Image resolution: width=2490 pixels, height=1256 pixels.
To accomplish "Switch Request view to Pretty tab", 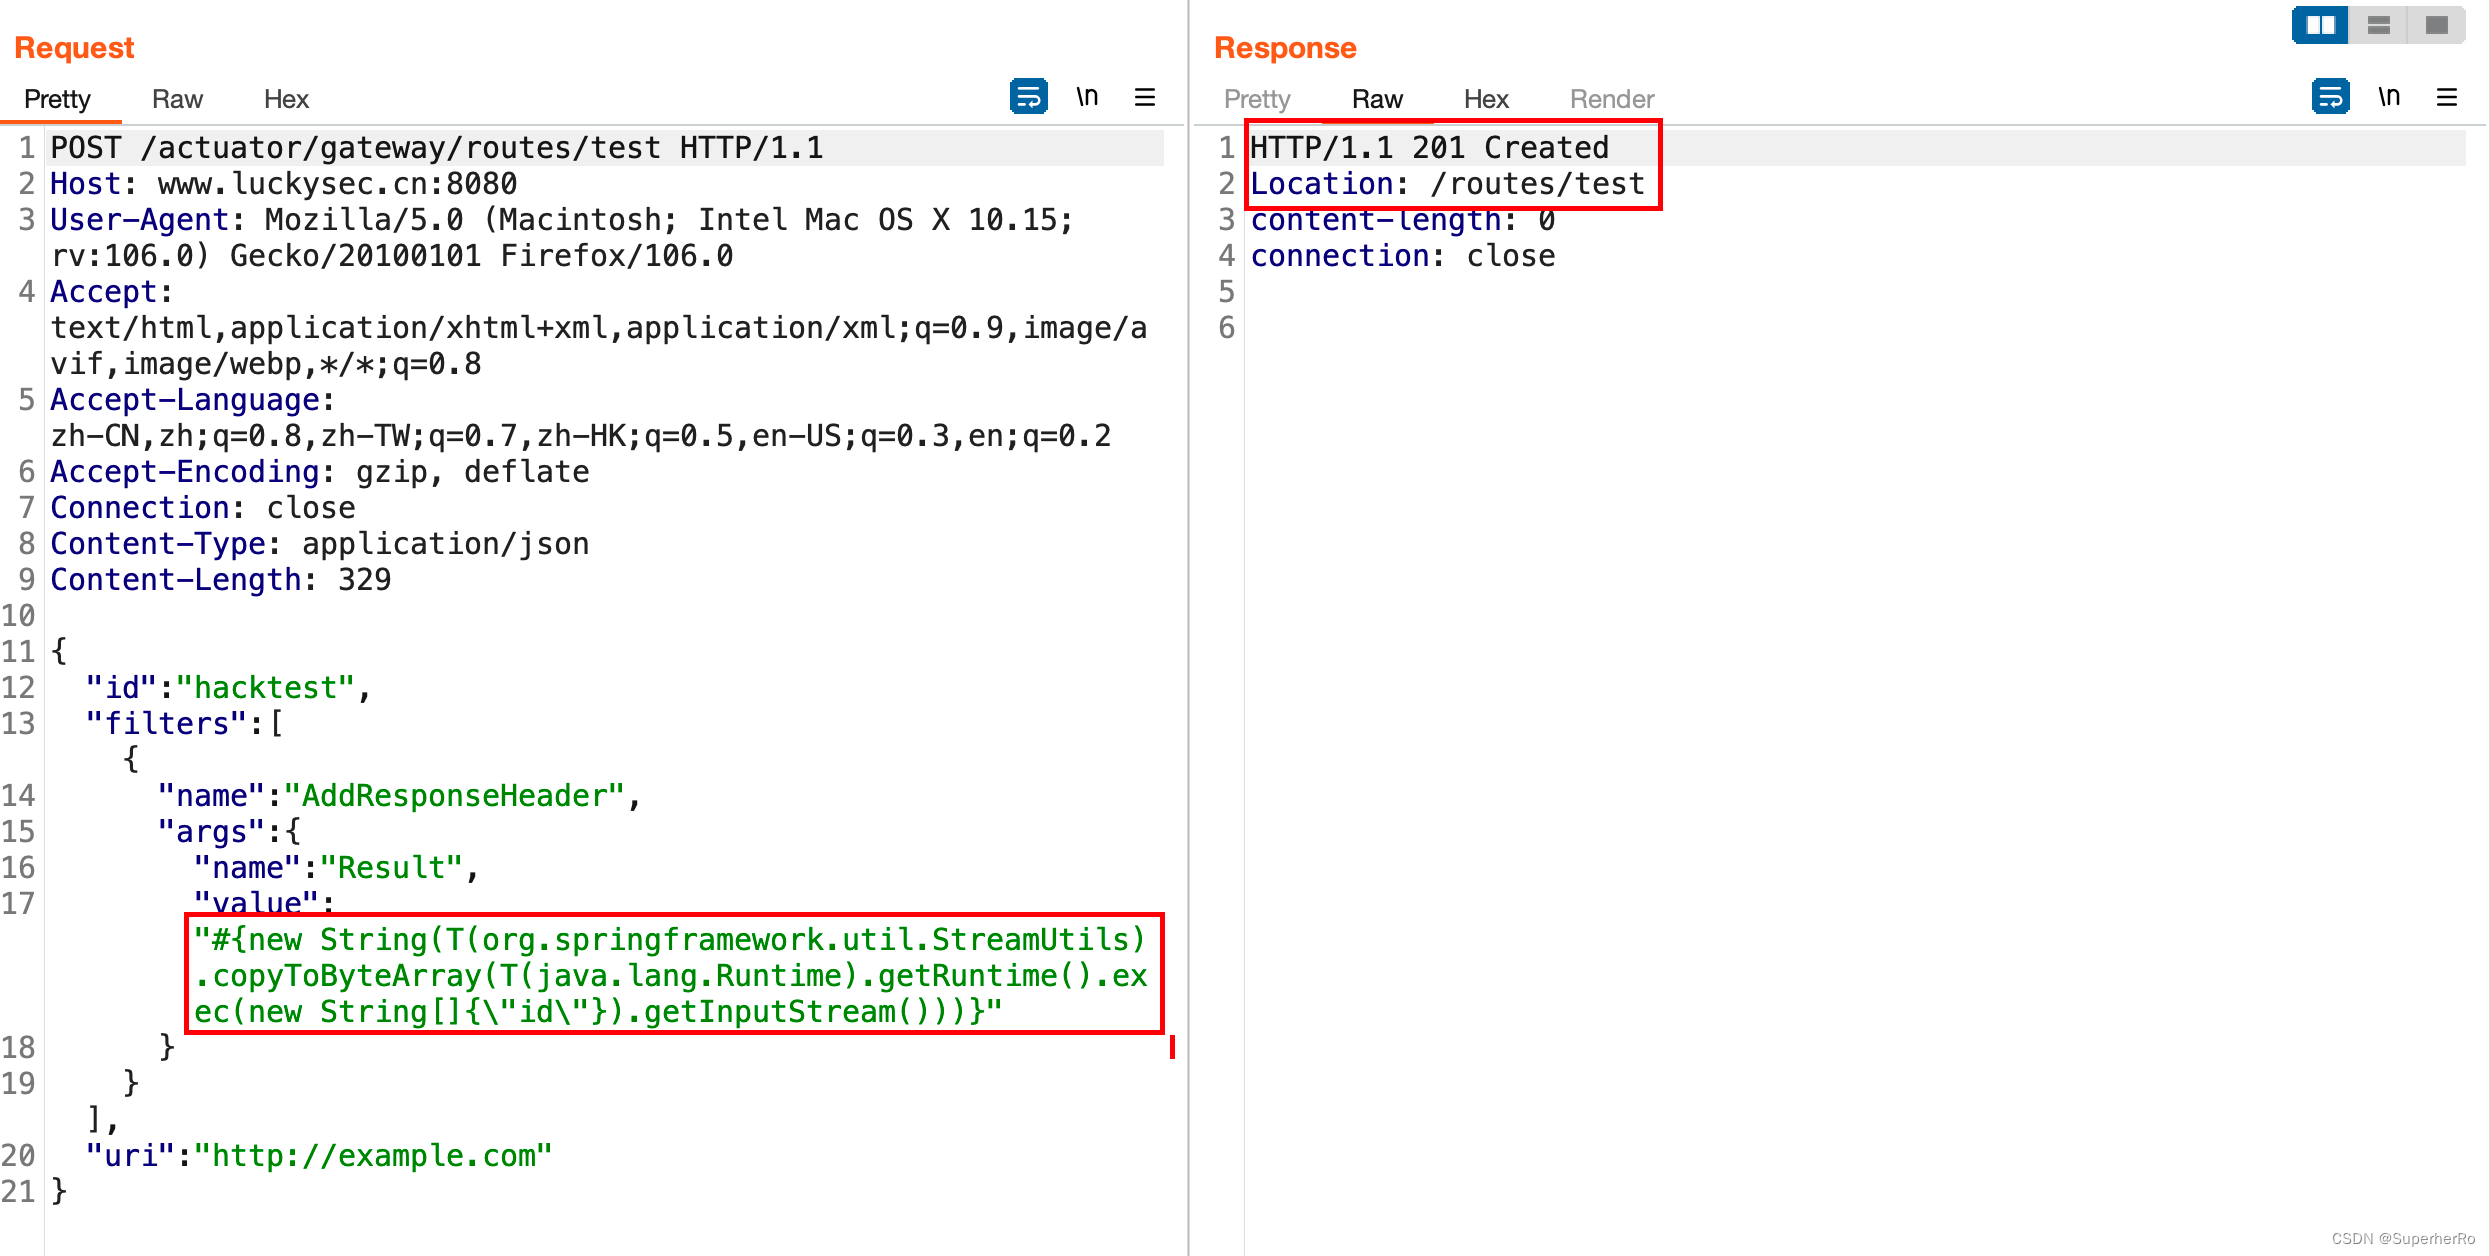I will click(x=57, y=99).
